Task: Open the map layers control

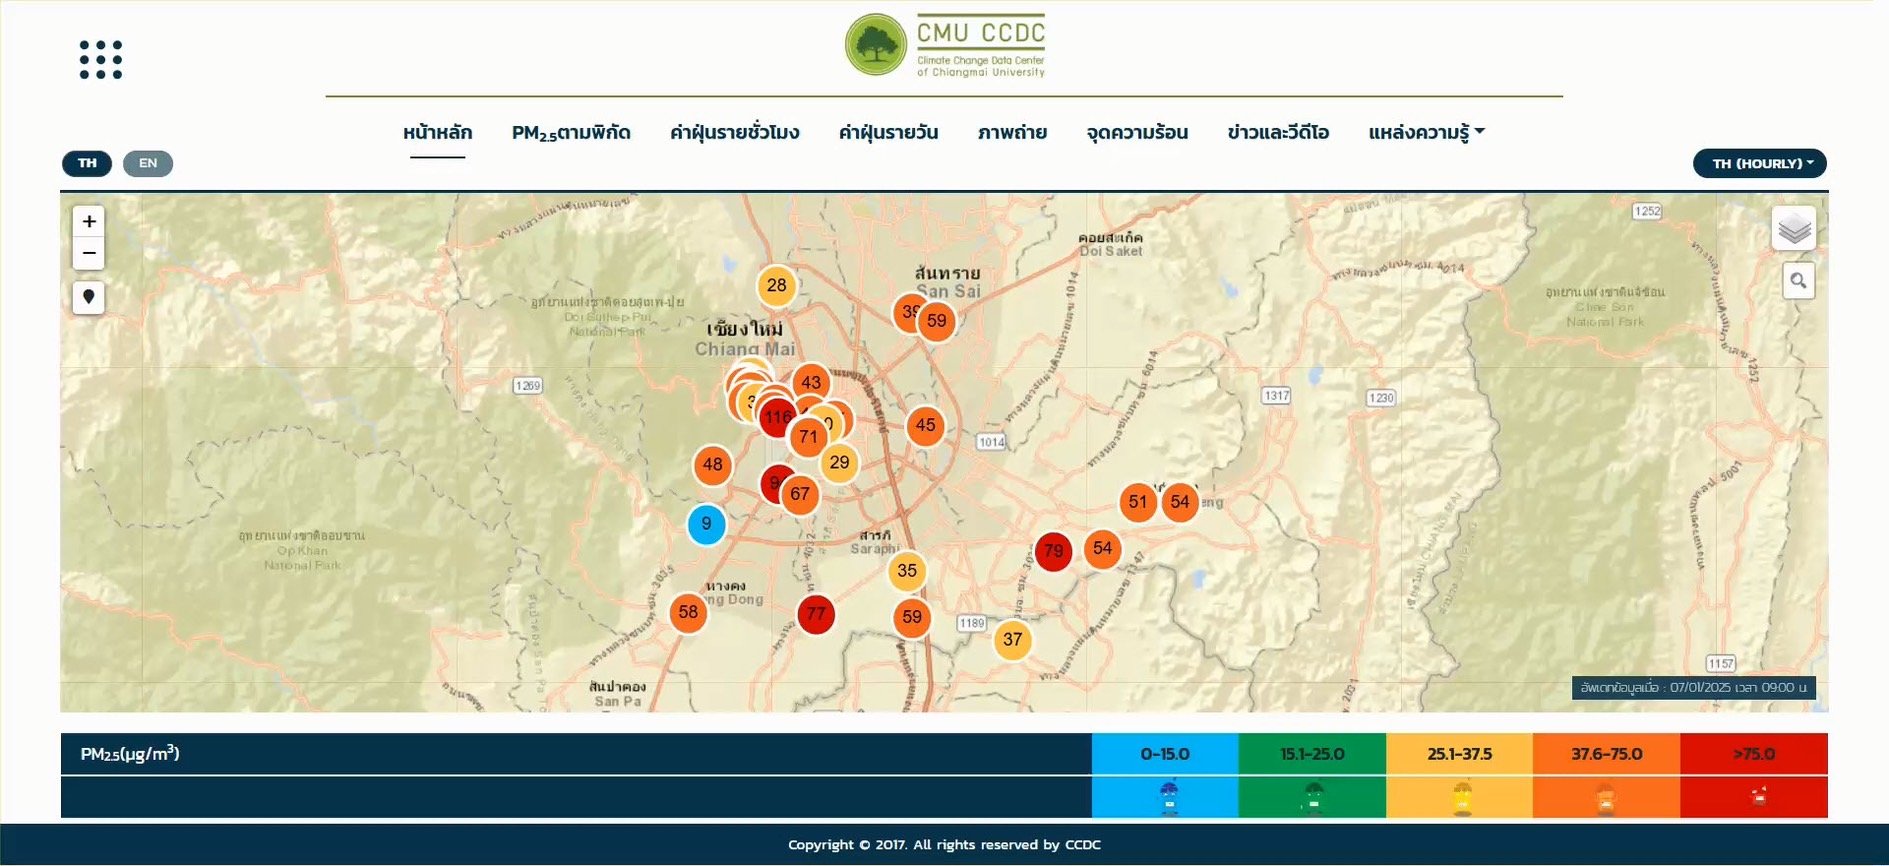Action: tap(1794, 229)
